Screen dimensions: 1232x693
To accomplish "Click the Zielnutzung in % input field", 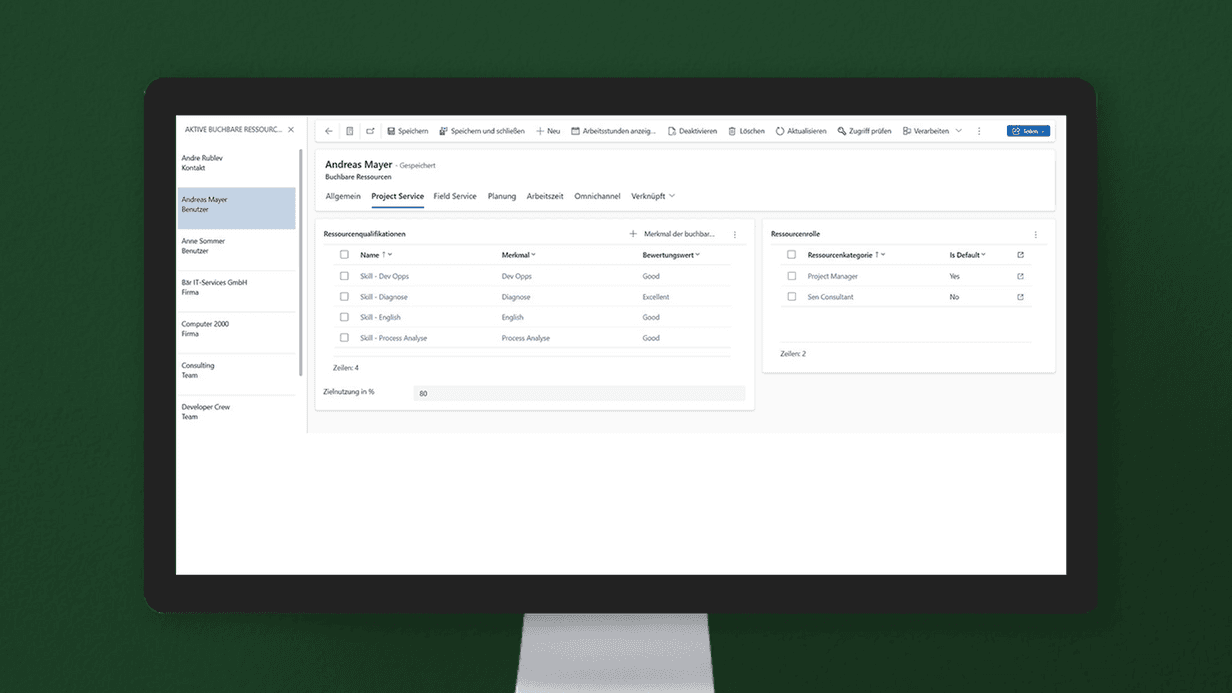I will (x=579, y=393).
